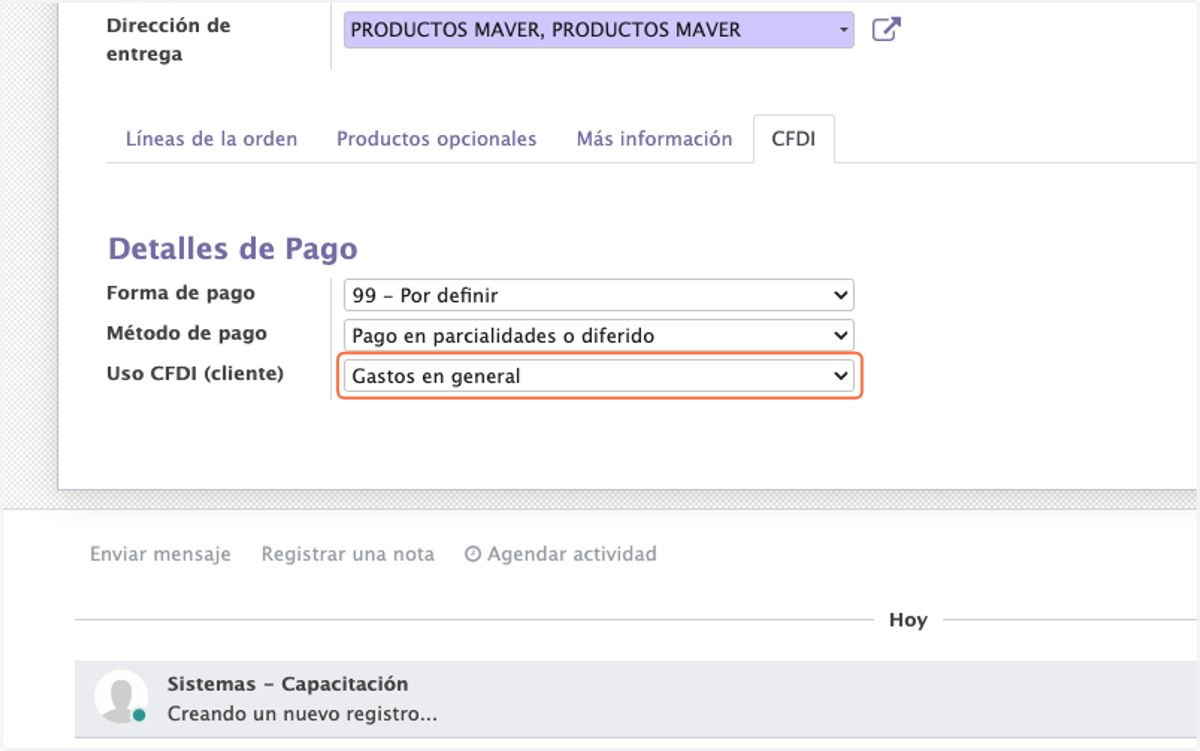
Task: Click Agendar actividad
Action: coord(561,554)
